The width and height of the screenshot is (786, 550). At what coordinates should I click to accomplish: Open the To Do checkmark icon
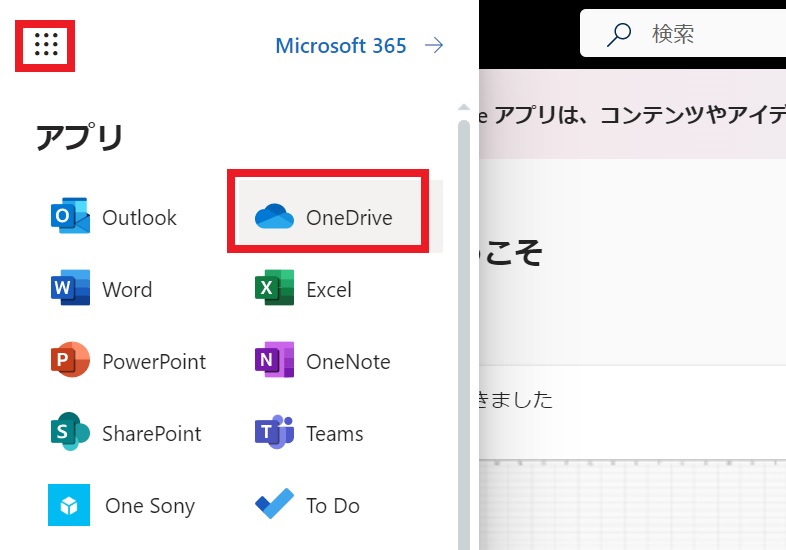click(x=274, y=503)
